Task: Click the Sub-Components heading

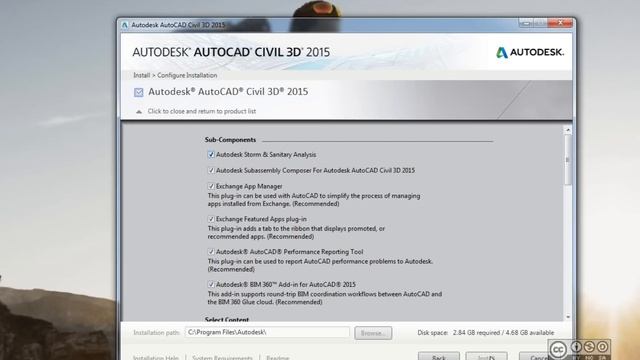Action: click(230, 140)
